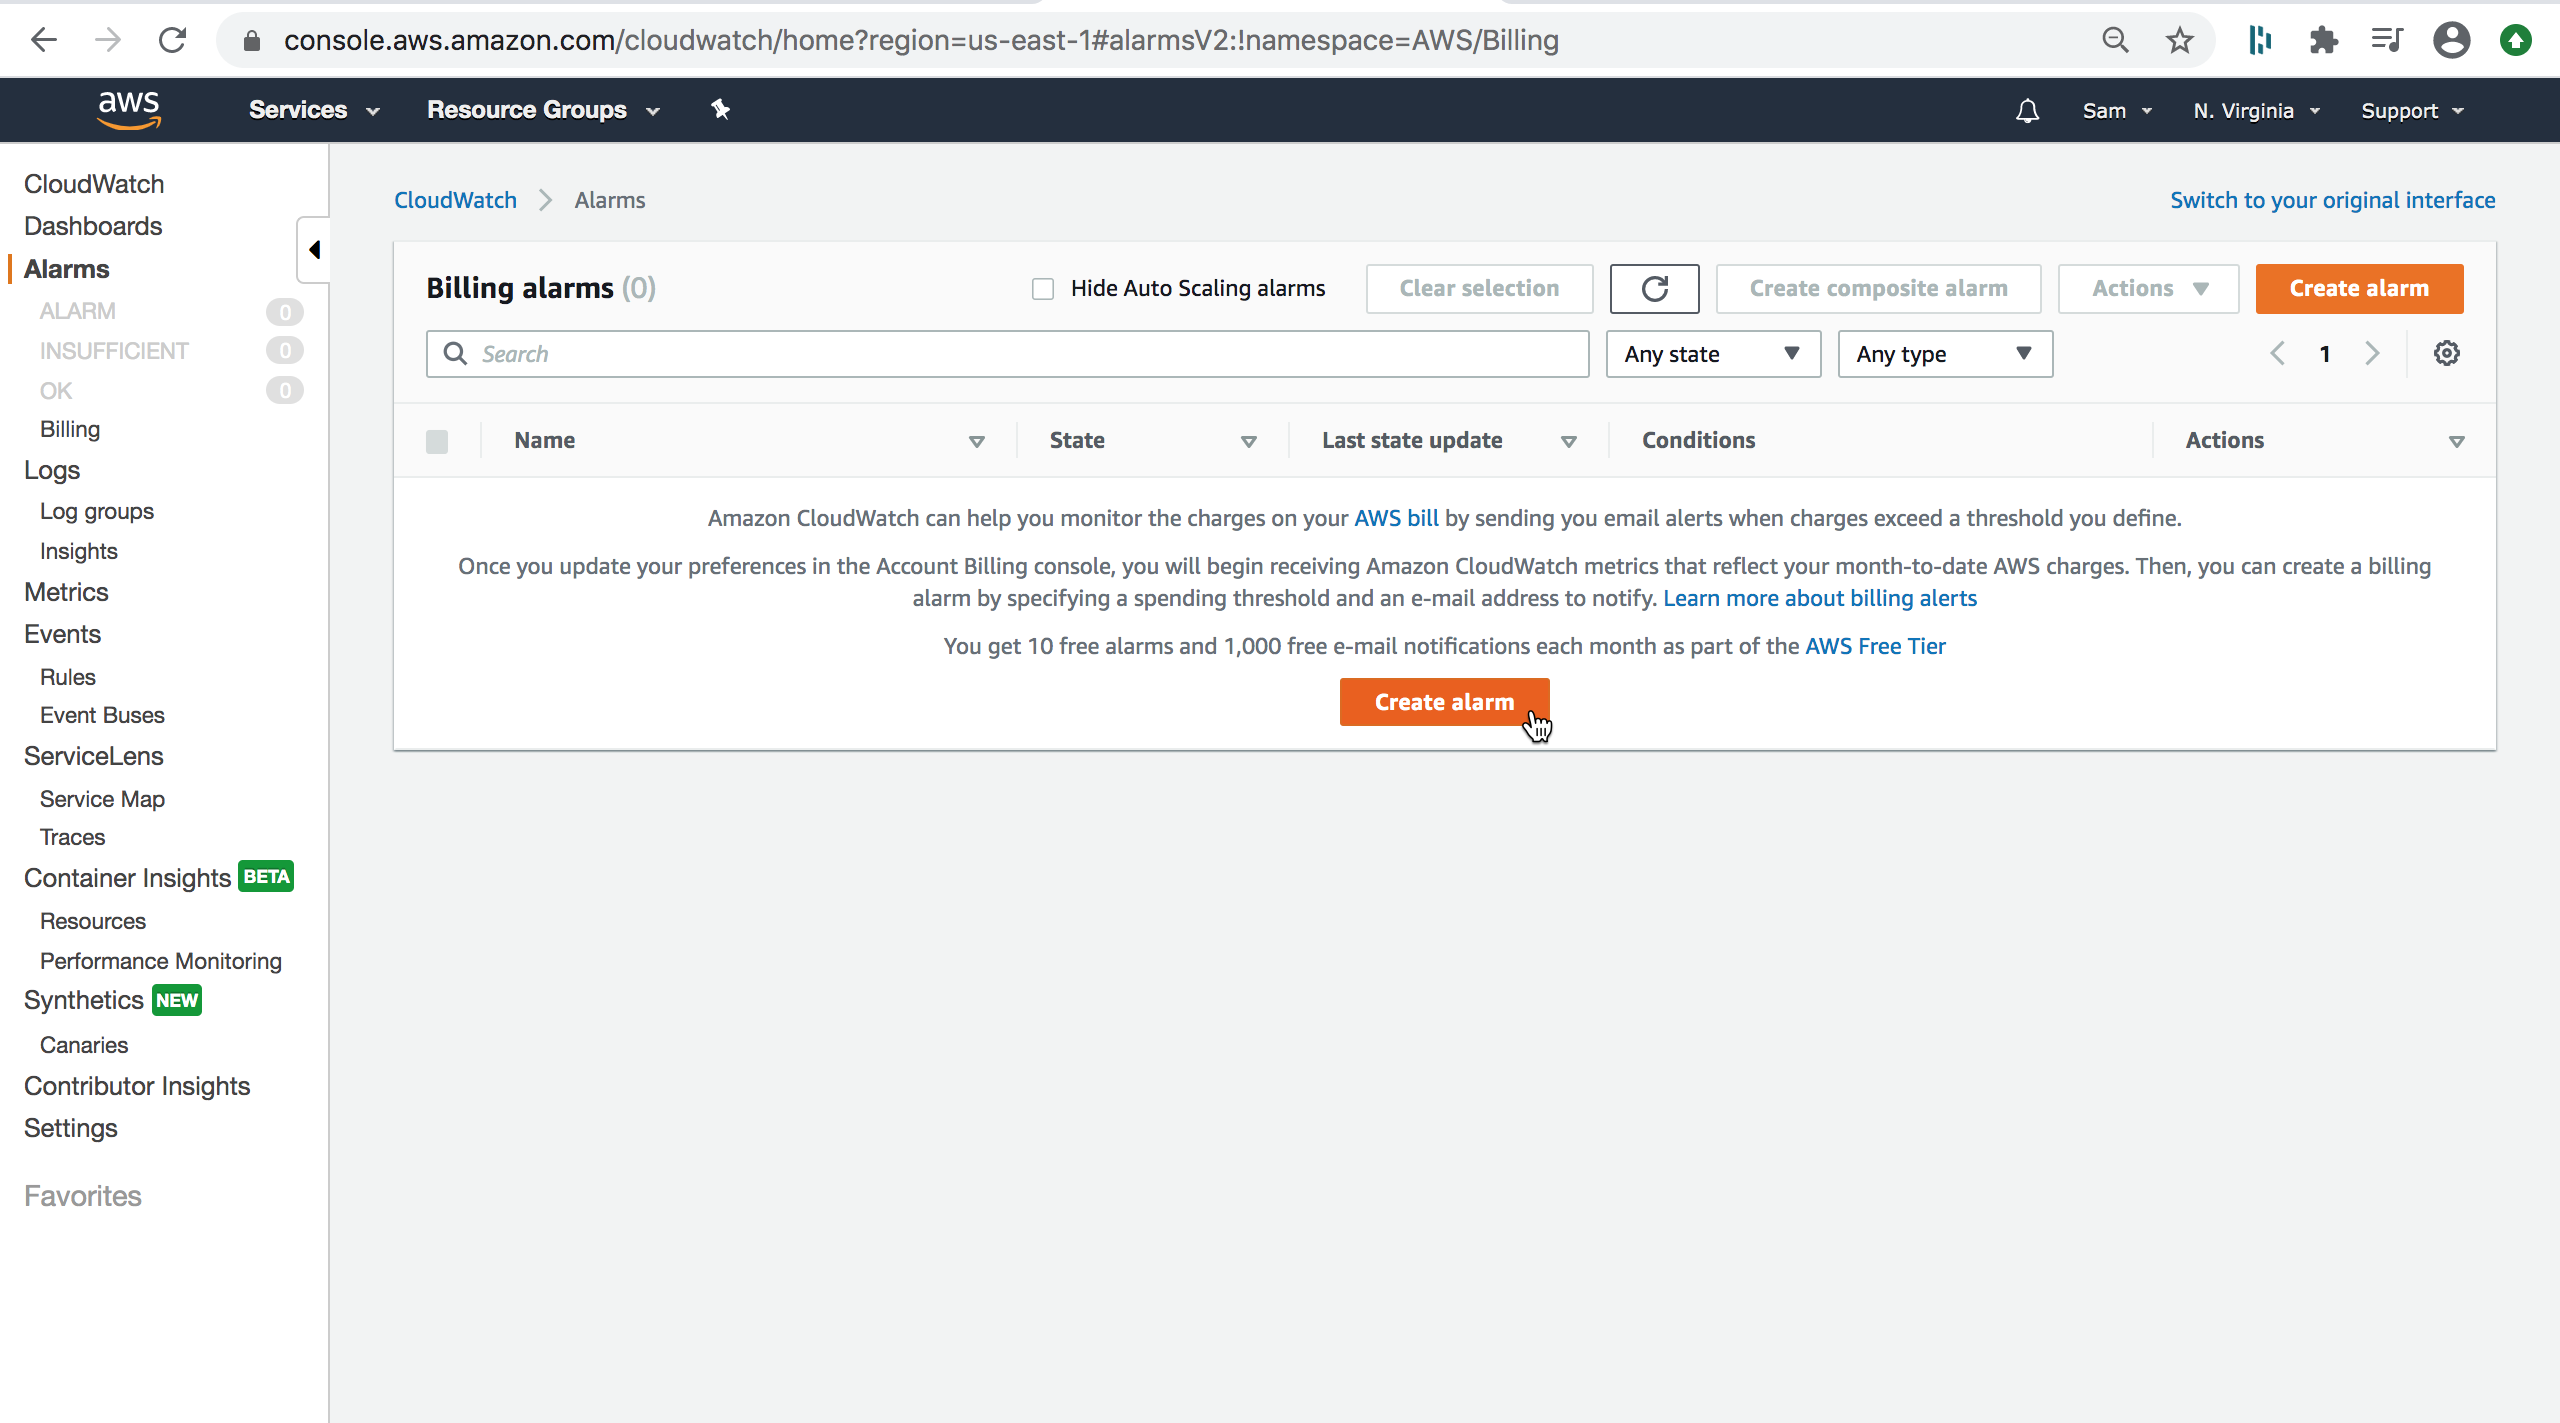
Task: Open the AWS Free Tier link
Action: [1875, 646]
